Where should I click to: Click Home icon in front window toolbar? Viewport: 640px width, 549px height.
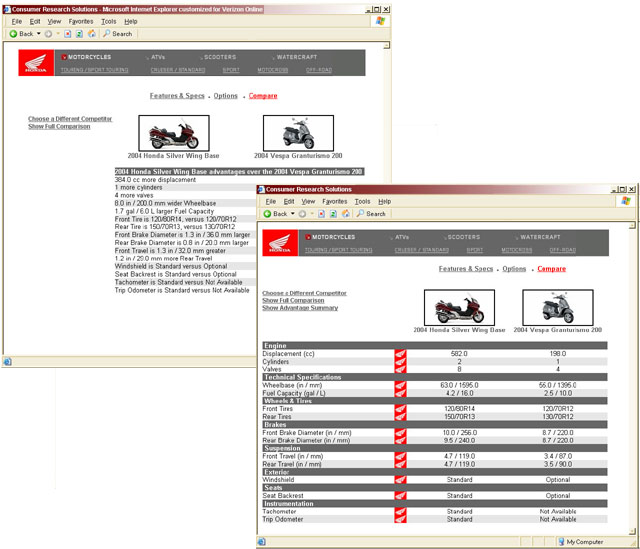(x=346, y=214)
